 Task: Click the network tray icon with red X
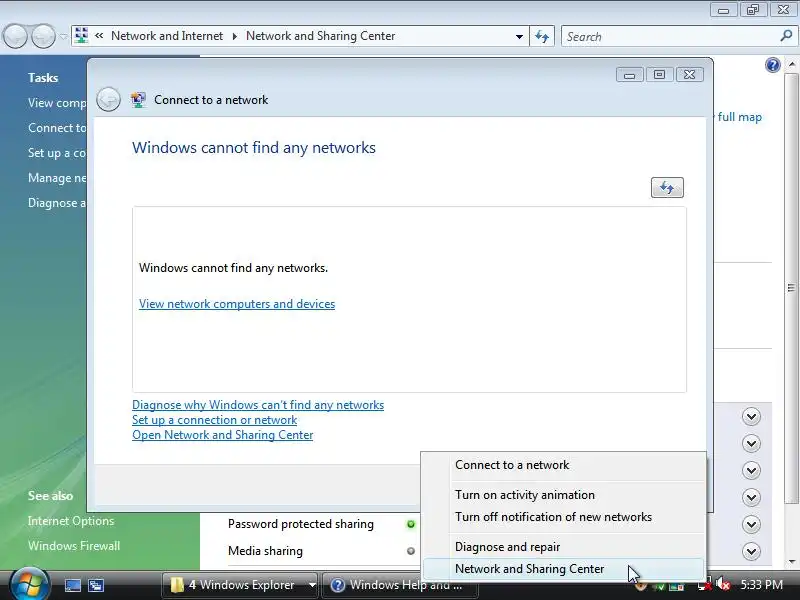coord(705,585)
